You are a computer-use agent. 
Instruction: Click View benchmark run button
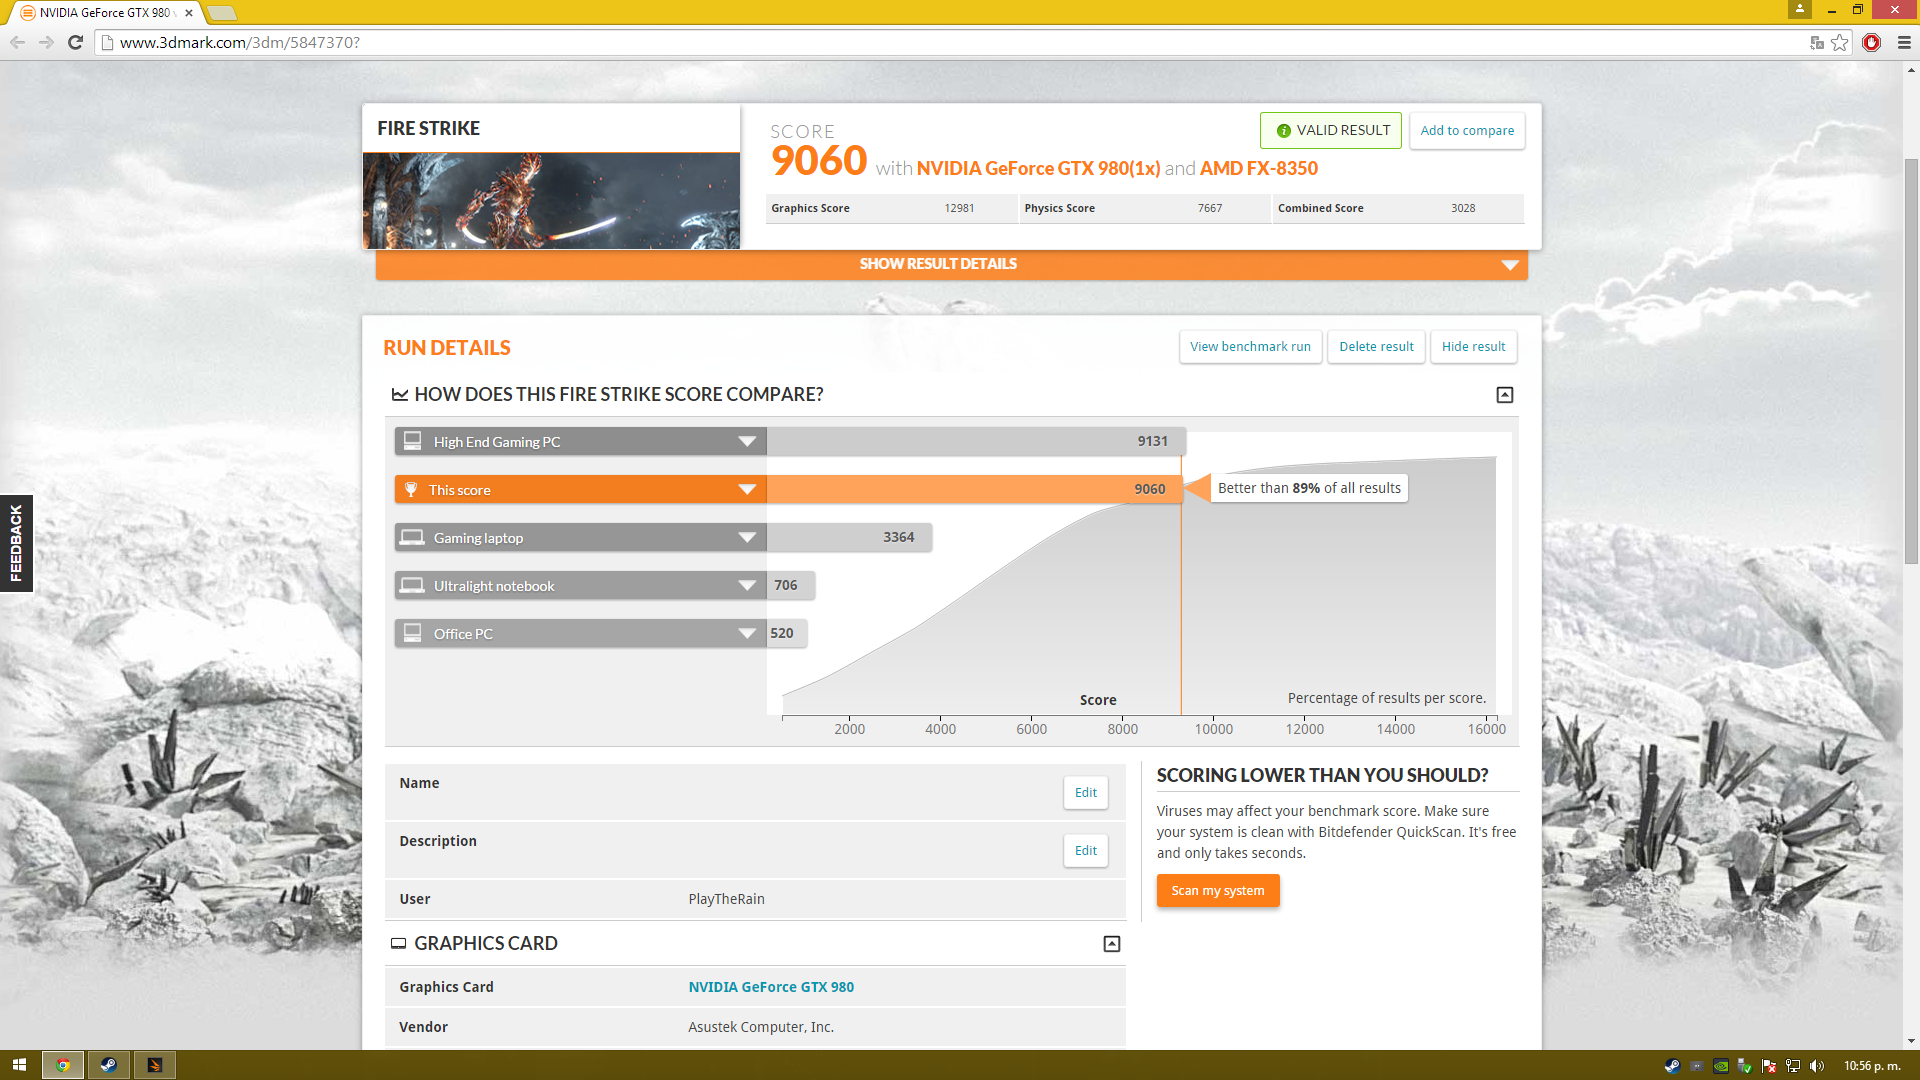click(x=1250, y=347)
